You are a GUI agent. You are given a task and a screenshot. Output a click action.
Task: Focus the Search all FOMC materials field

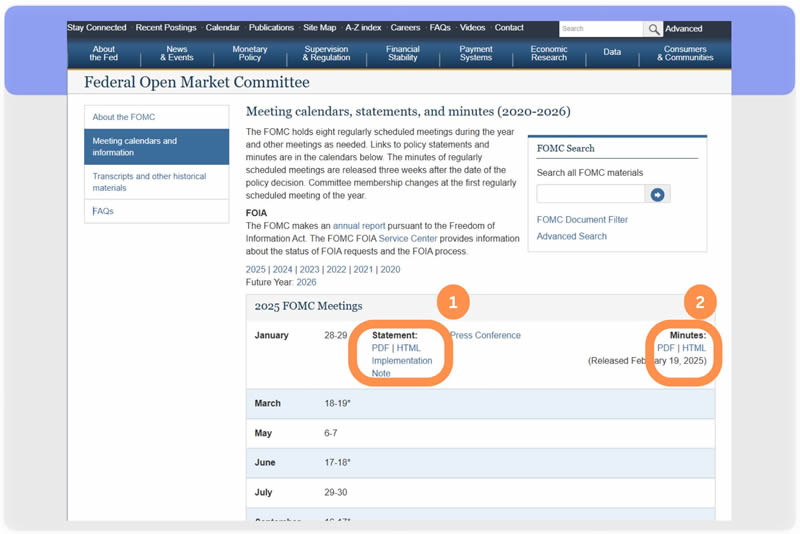point(590,194)
